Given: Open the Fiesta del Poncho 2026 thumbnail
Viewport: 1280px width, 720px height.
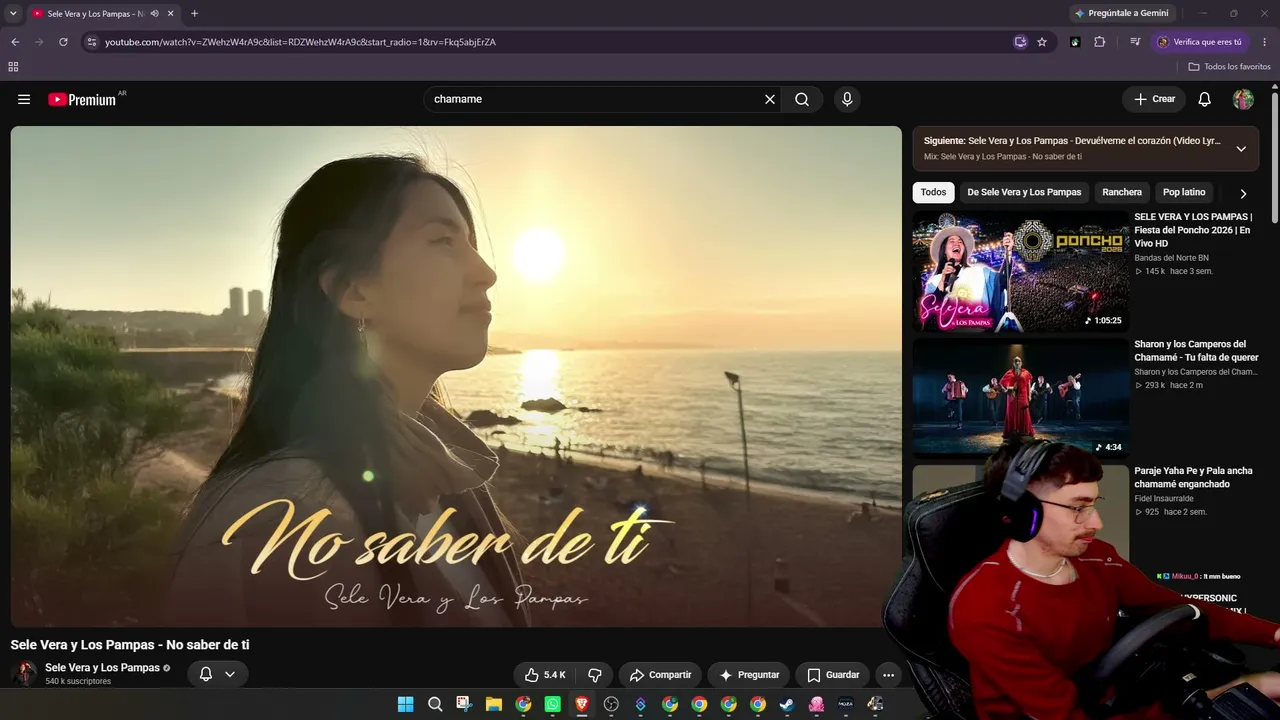Looking at the screenshot, I should pyautogui.click(x=1020, y=271).
